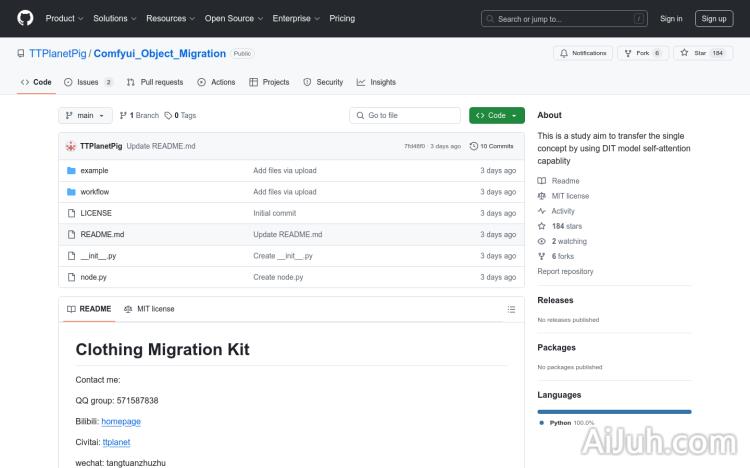Focus the Go to file input
Viewport: 750px width, 468px height.
[x=405, y=115]
